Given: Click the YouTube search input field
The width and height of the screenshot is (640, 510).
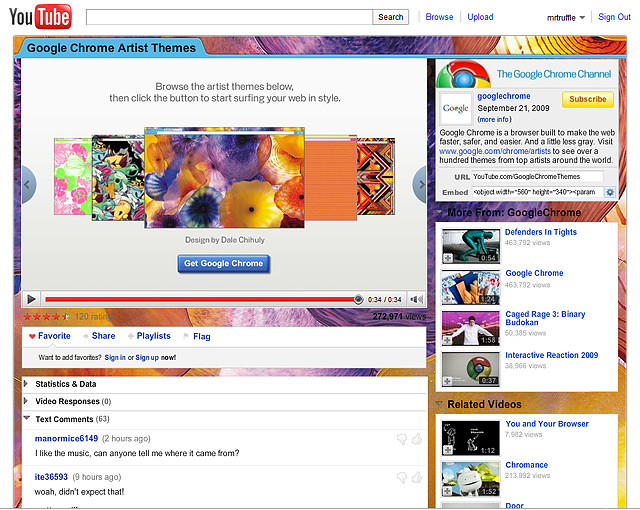Looking at the screenshot, I should [x=229, y=17].
